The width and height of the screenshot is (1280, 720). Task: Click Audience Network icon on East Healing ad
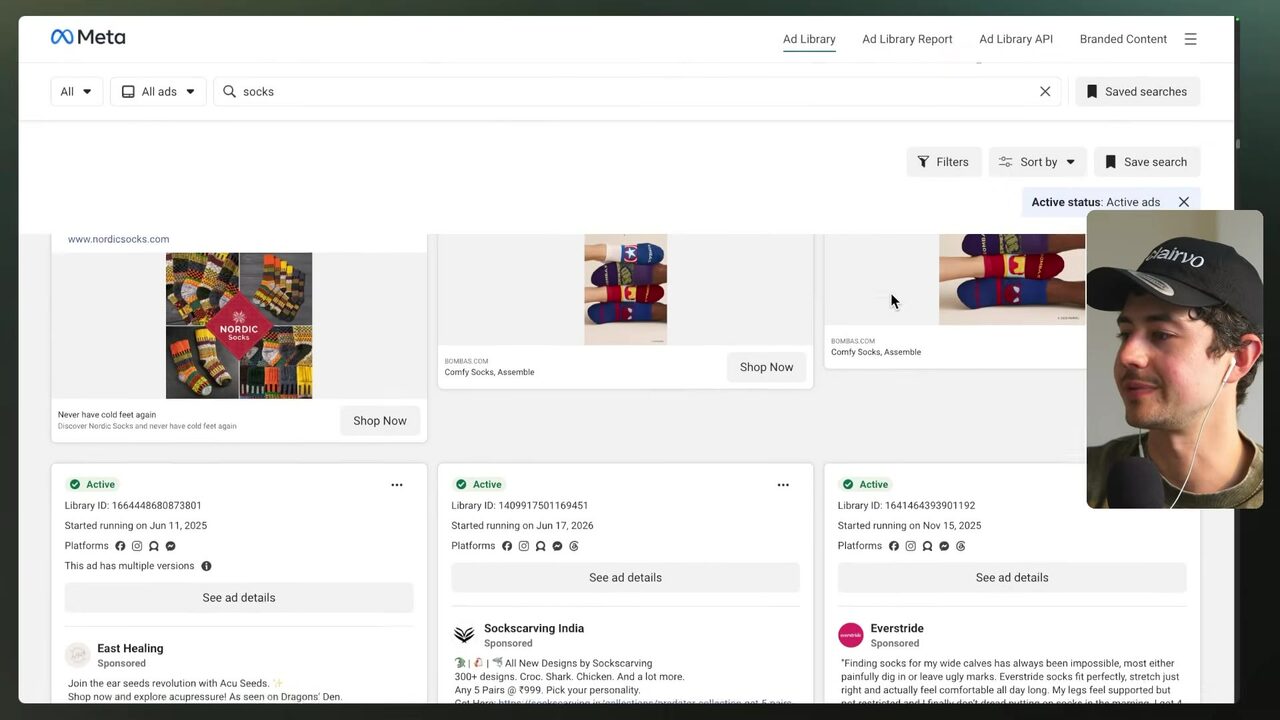click(x=154, y=546)
